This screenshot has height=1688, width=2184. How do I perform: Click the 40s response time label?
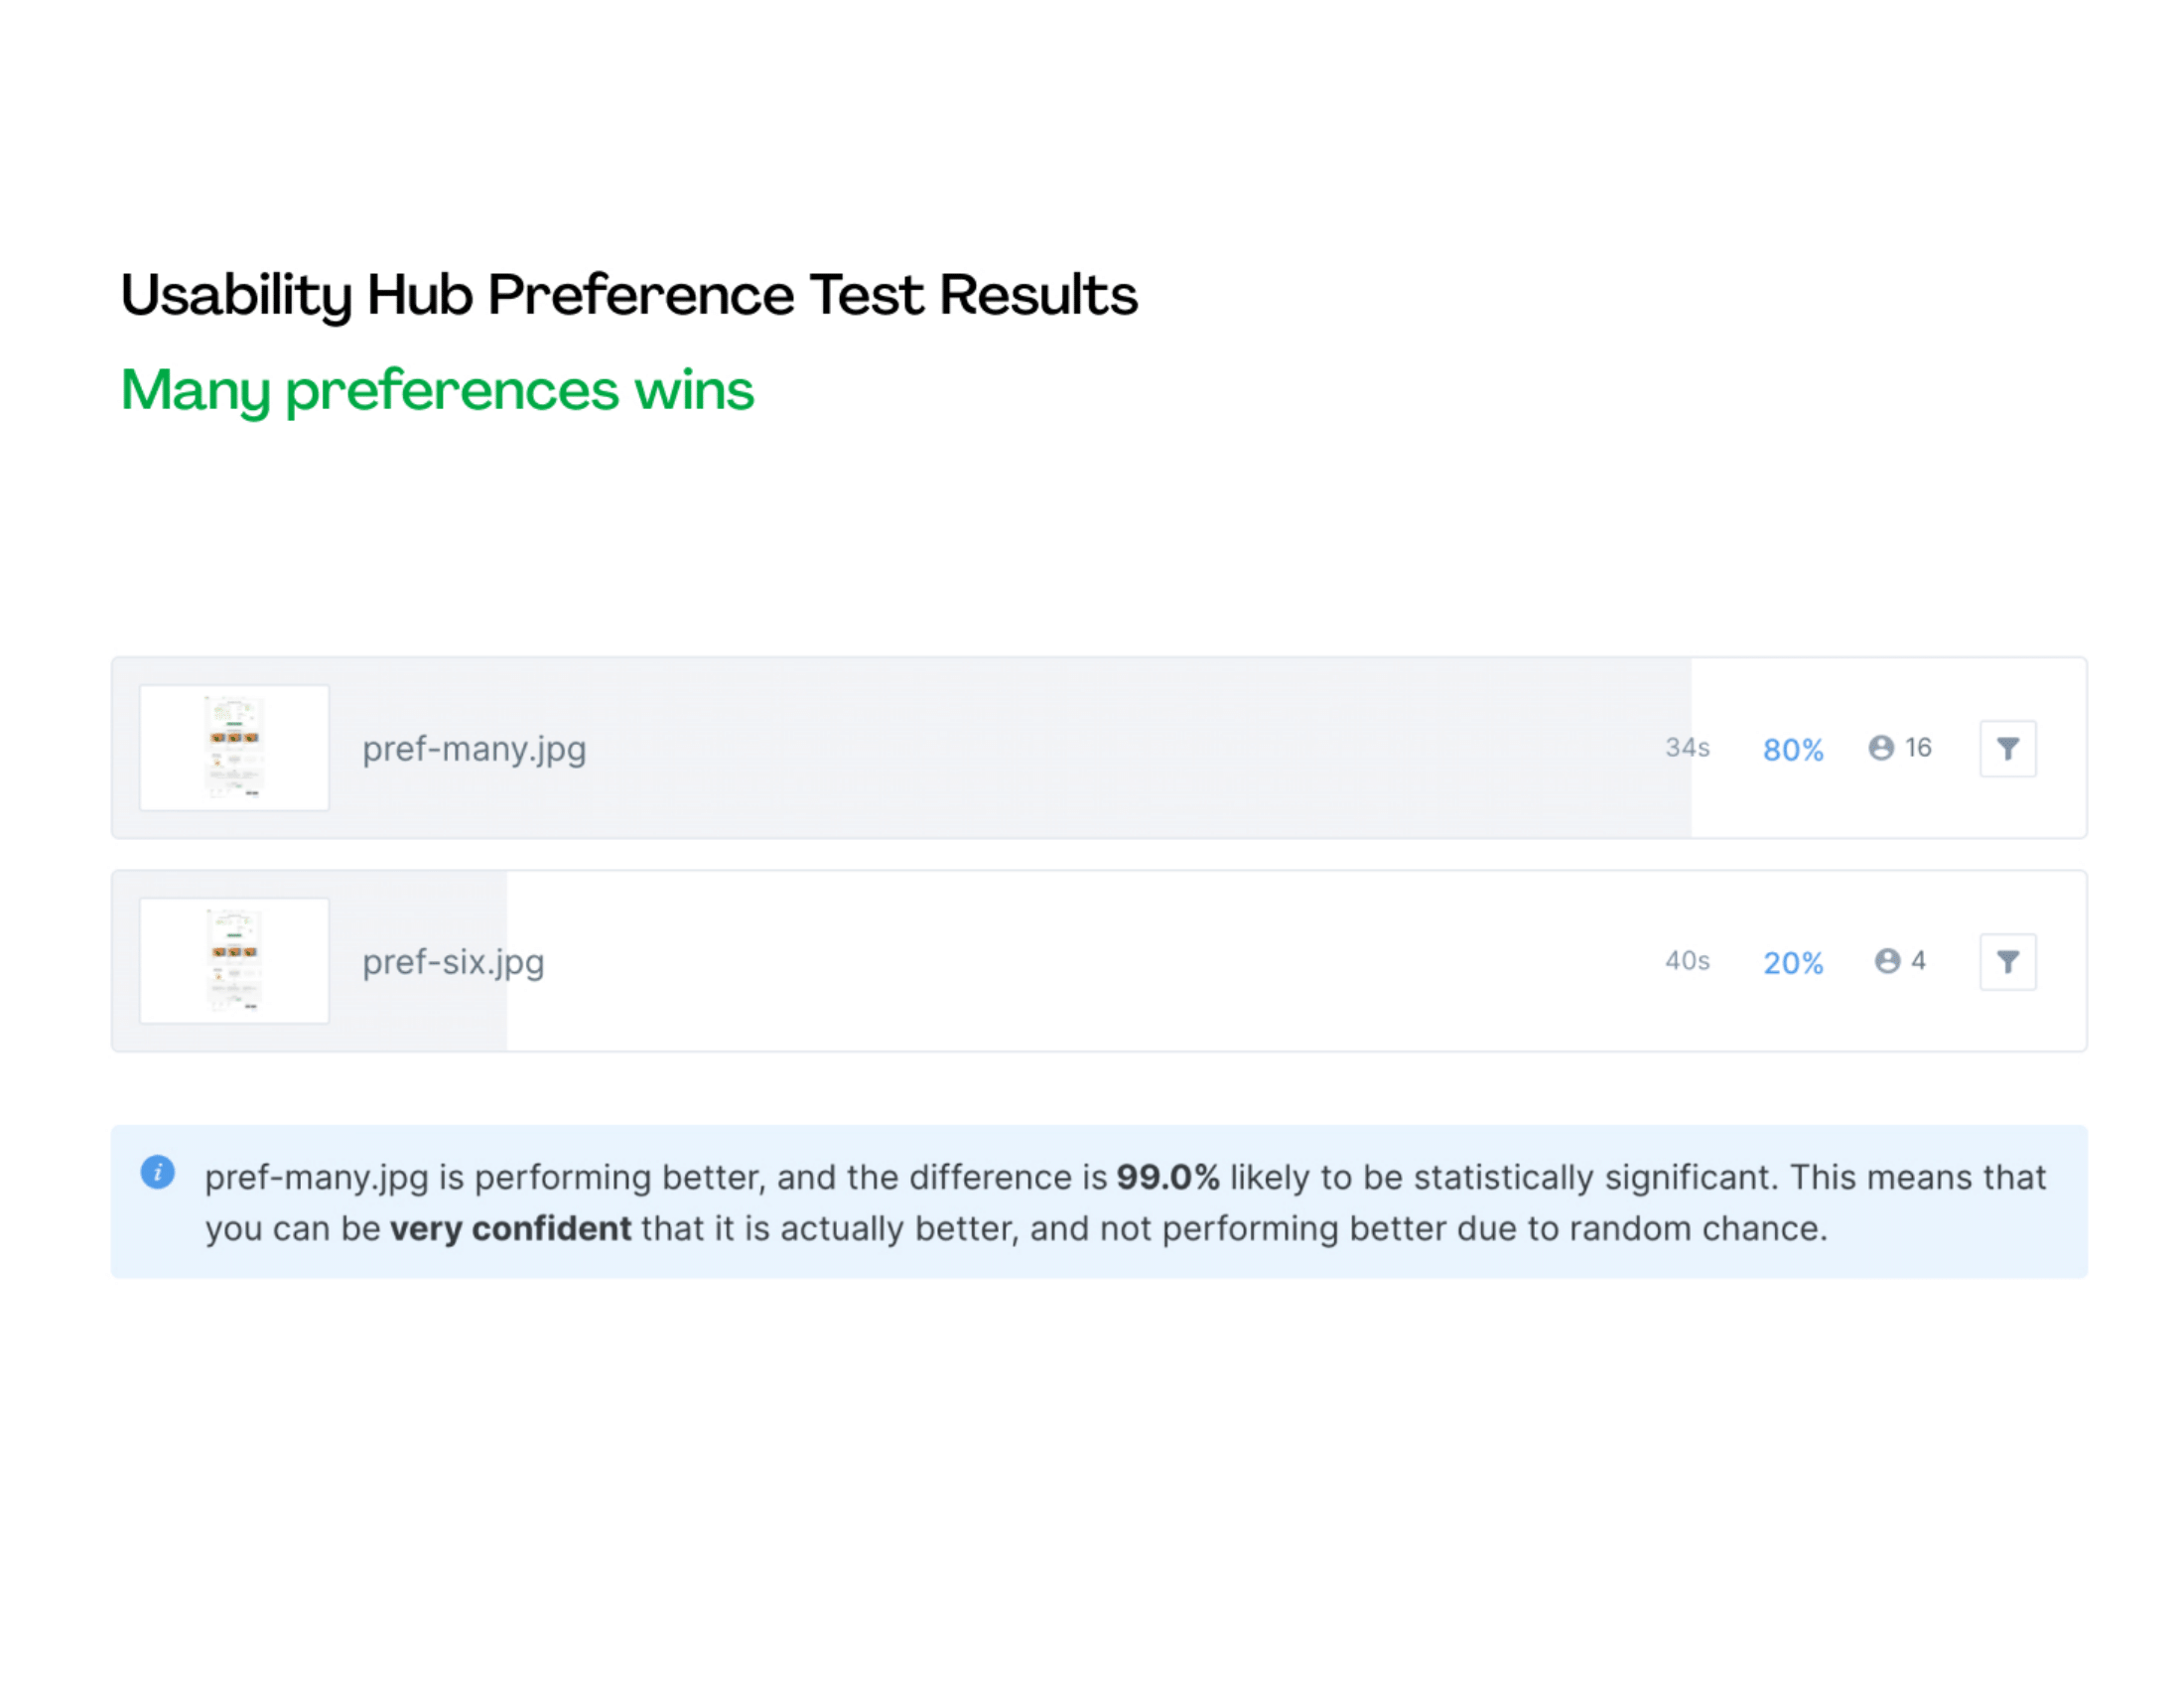click(1687, 960)
